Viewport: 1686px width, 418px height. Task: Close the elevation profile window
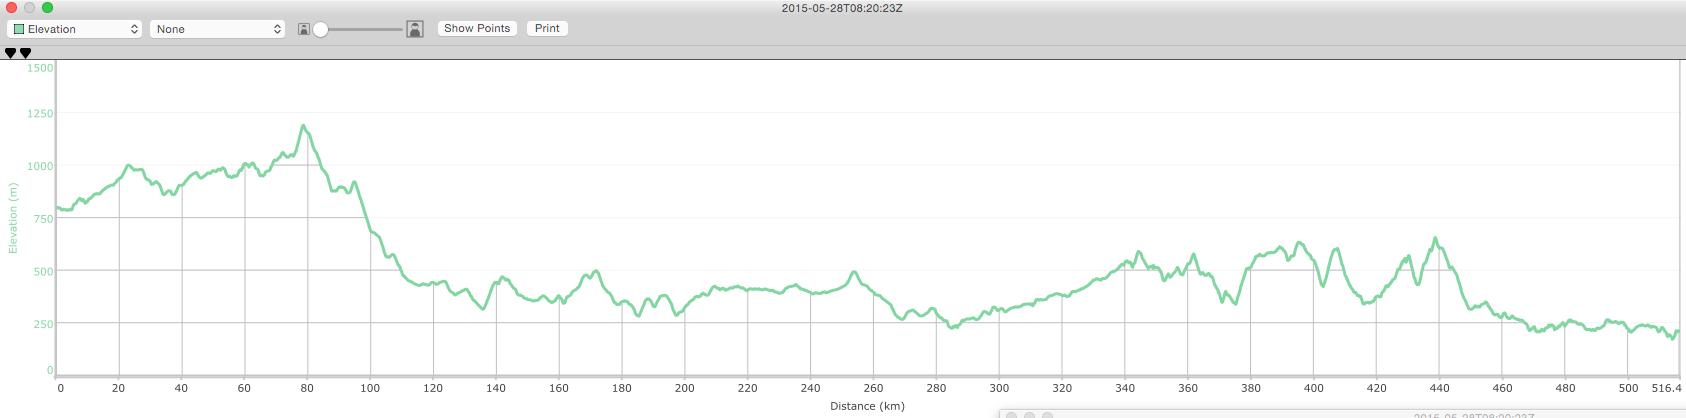[x=11, y=8]
